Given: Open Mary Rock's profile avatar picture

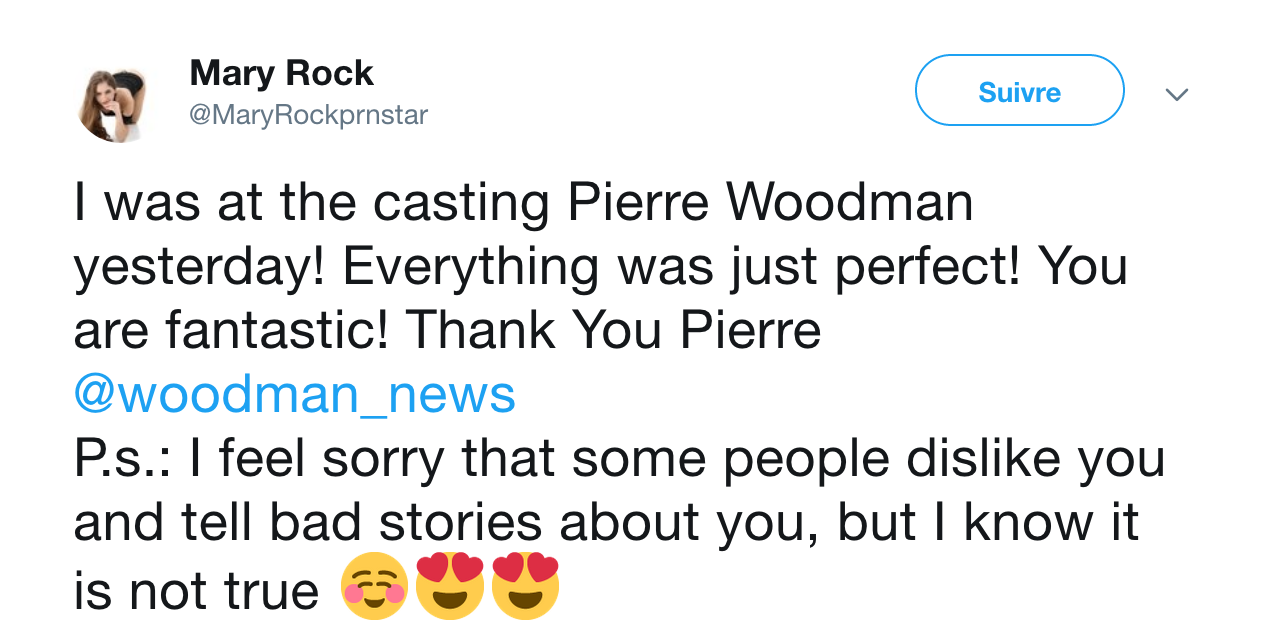Looking at the screenshot, I should 113,105.
